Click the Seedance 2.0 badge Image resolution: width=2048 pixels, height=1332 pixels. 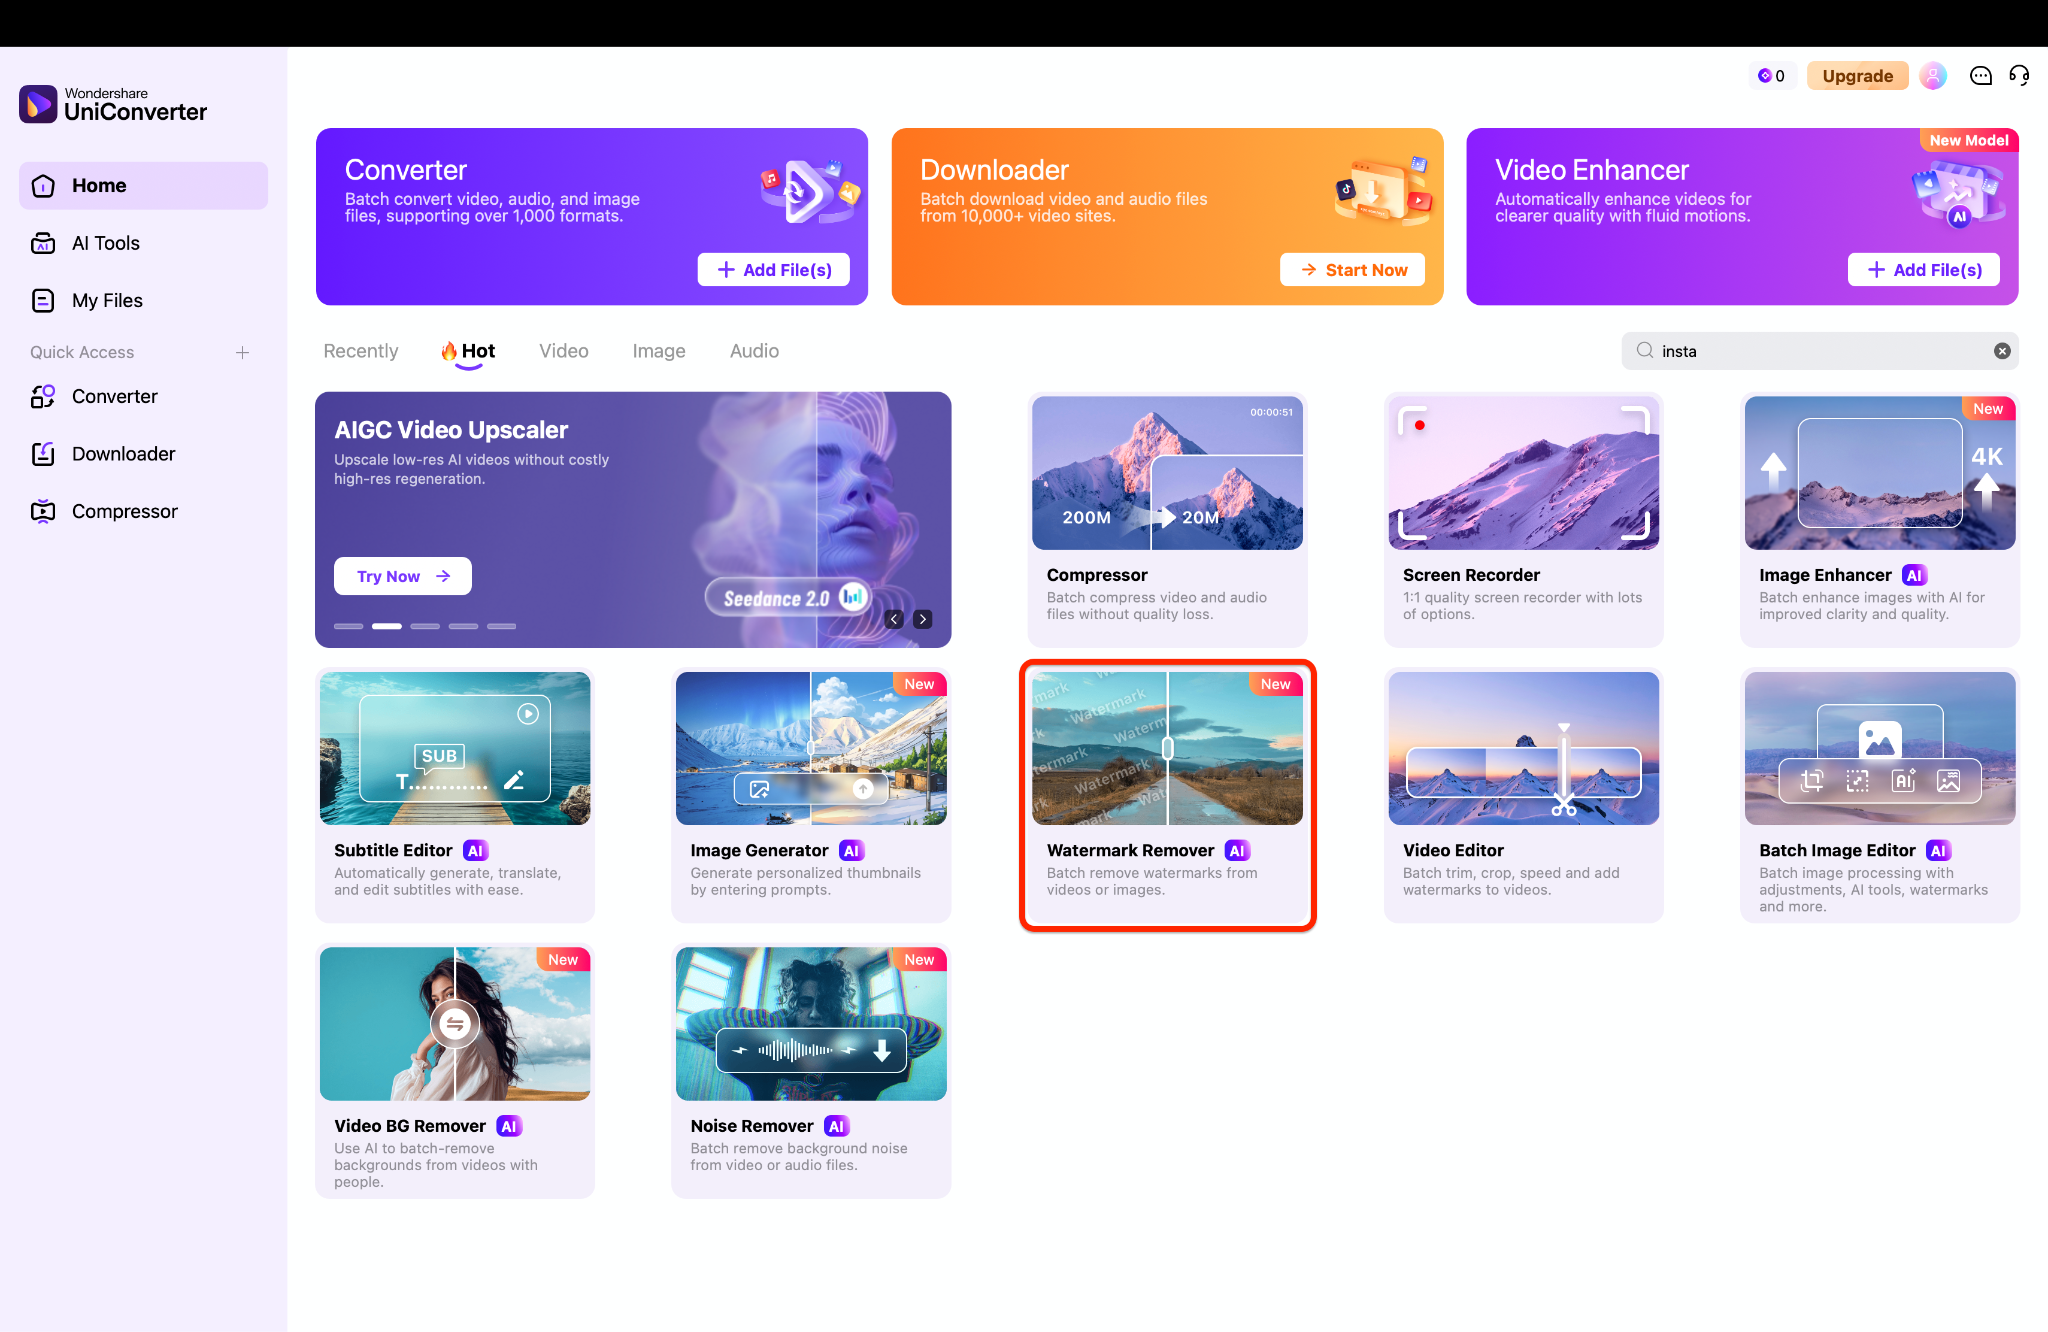point(787,598)
